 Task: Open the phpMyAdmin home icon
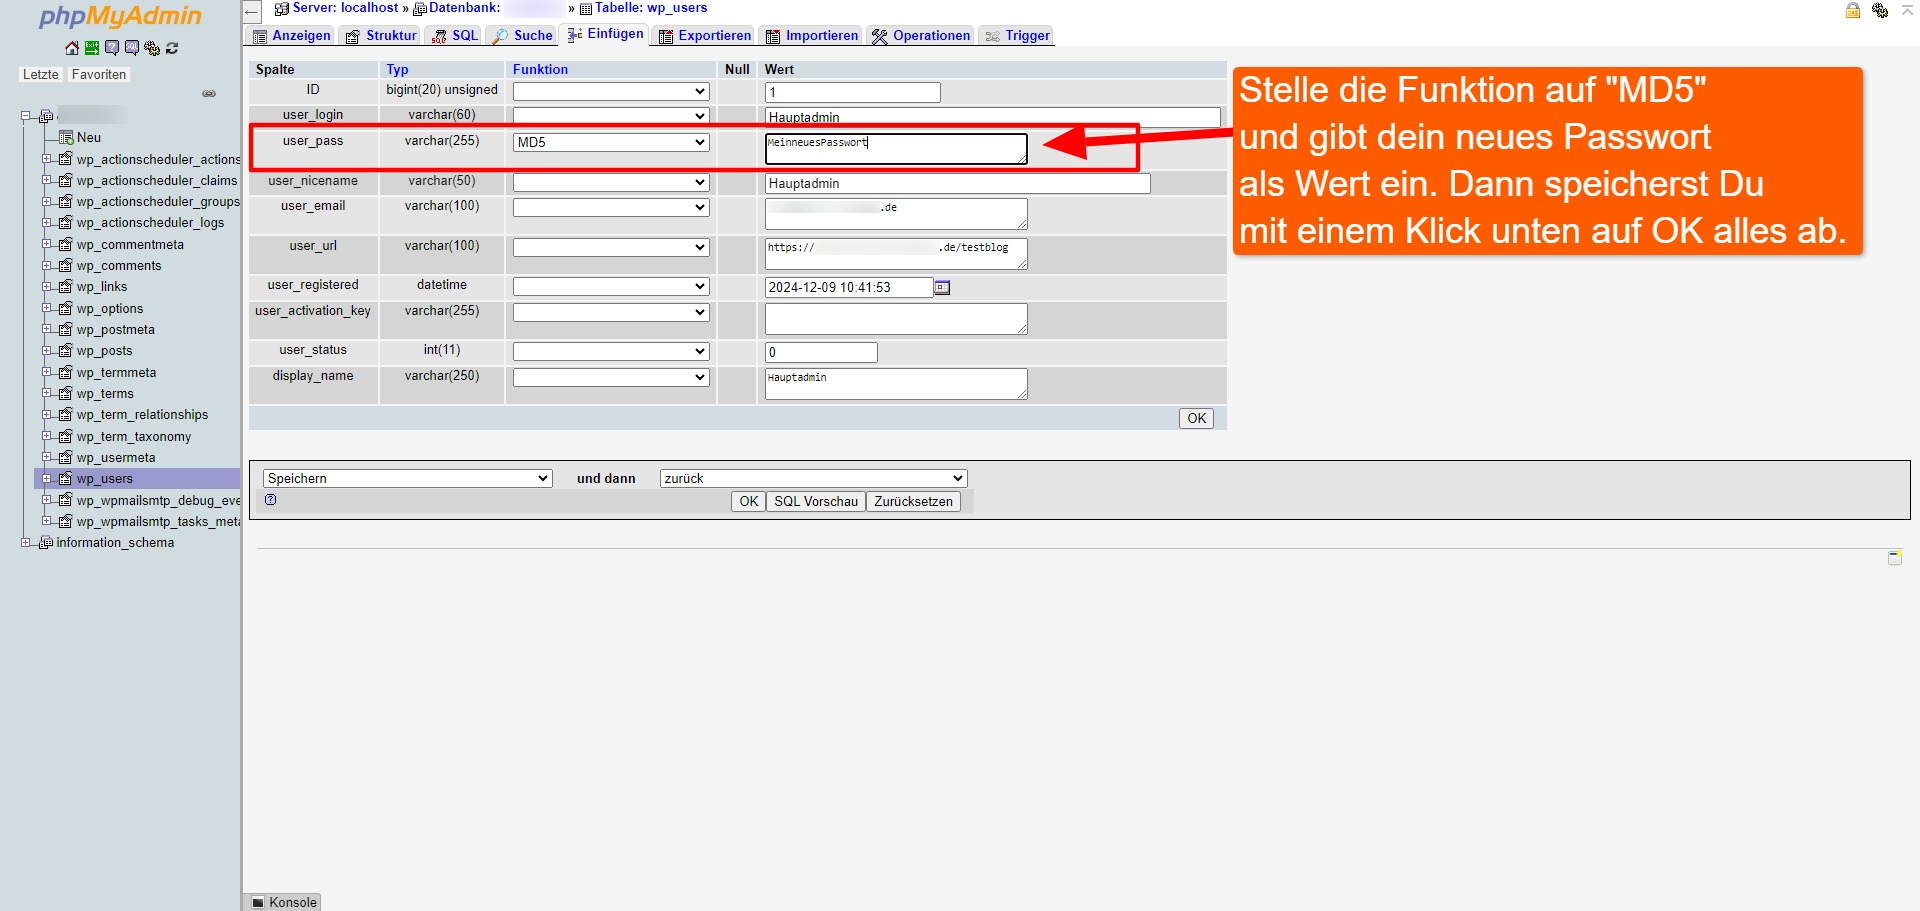coord(72,48)
